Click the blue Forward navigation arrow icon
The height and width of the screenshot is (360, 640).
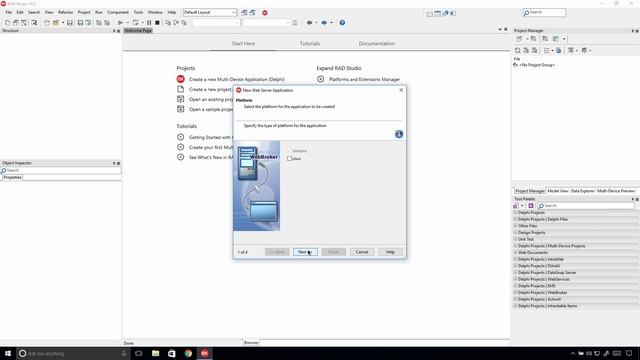[x=324, y=23]
